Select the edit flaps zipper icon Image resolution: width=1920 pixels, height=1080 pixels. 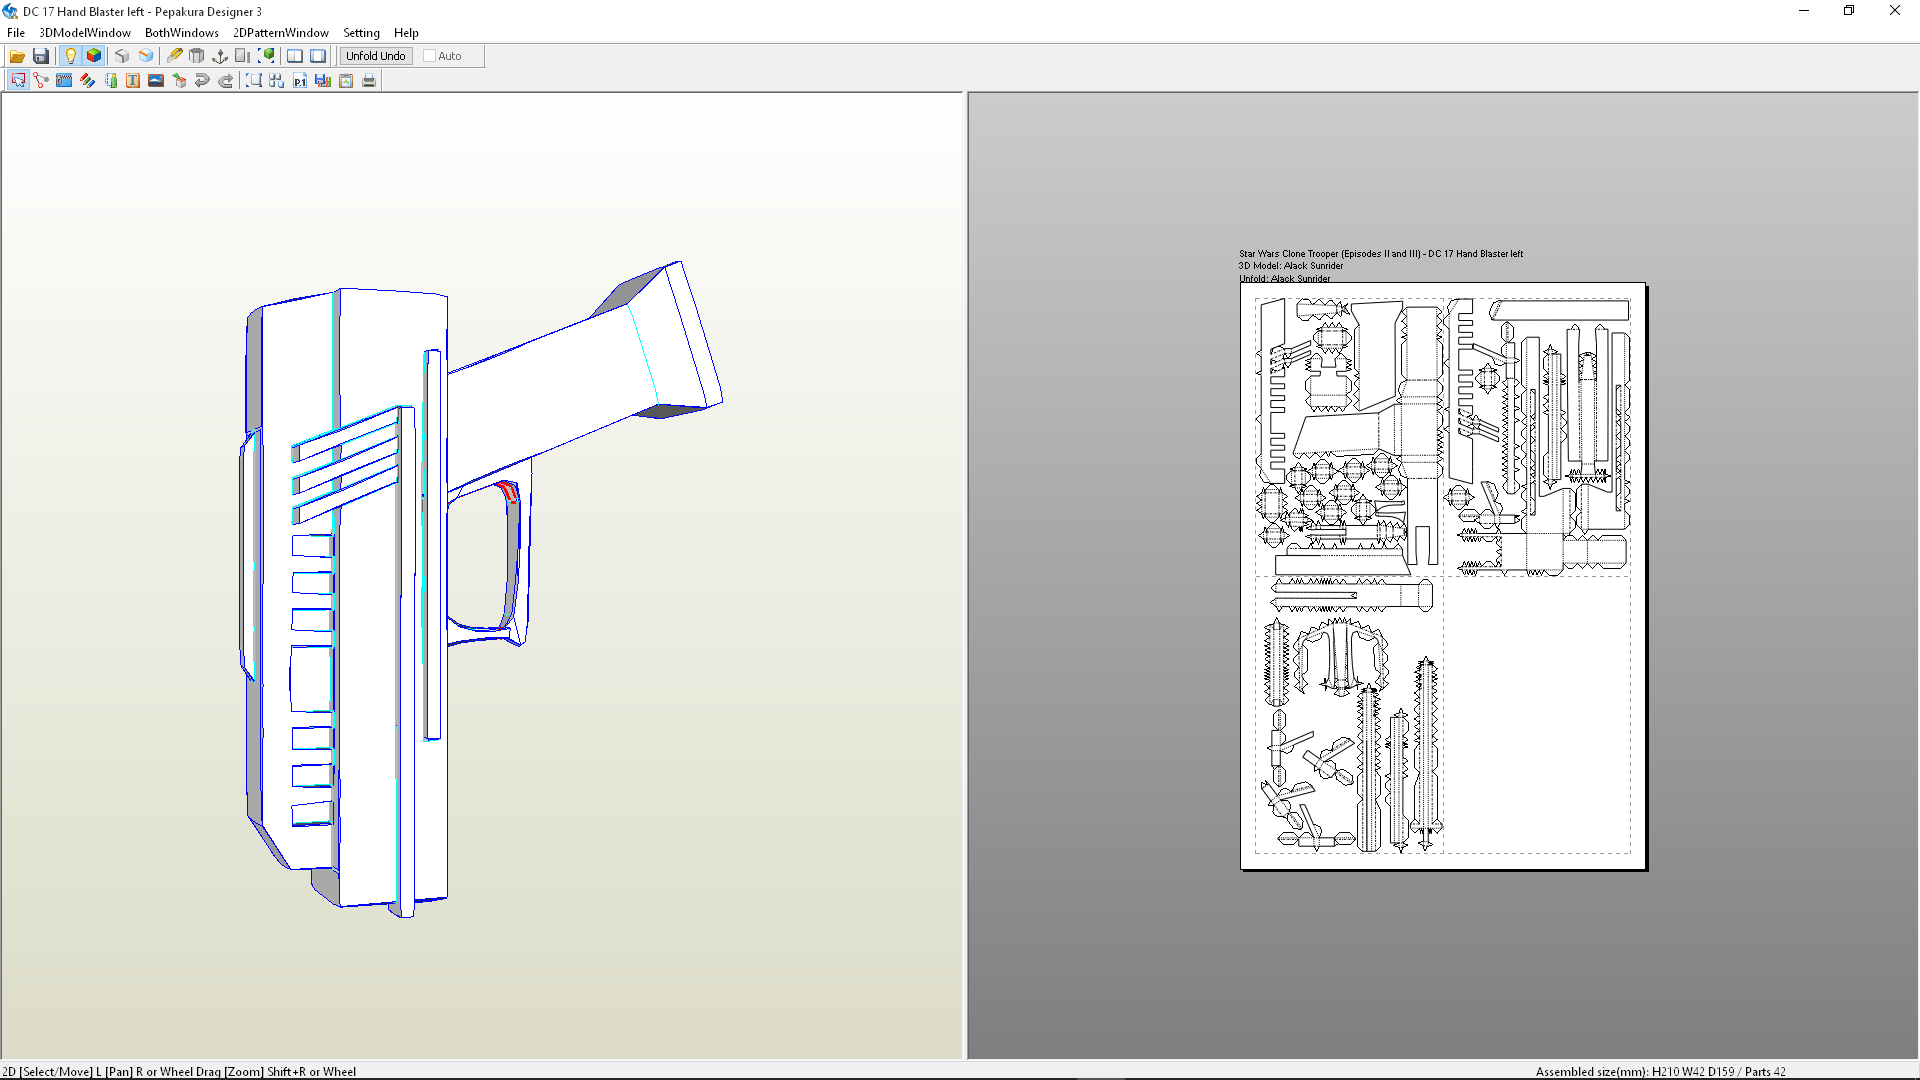pyautogui.click(x=64, y=81)
